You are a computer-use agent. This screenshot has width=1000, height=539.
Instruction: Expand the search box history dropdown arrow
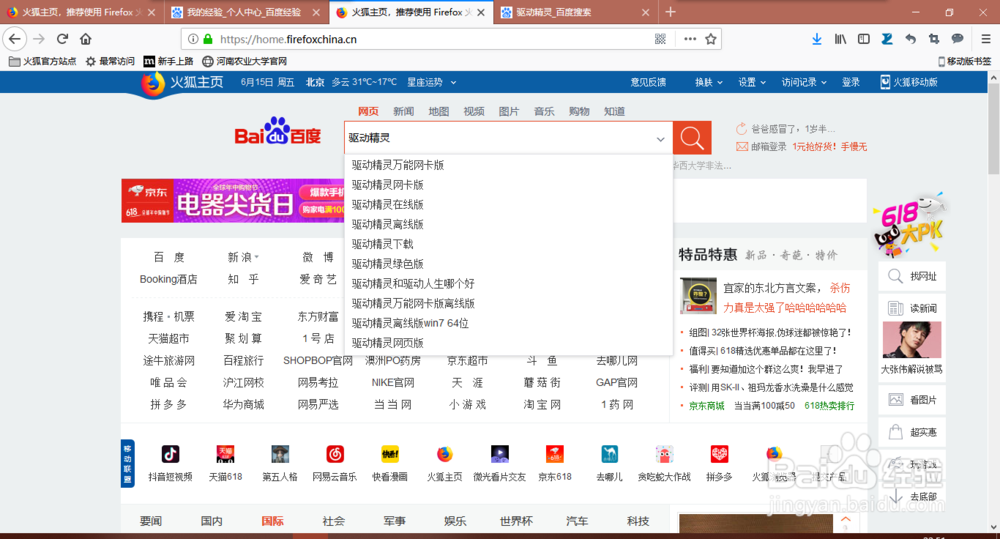pos(660,138)
